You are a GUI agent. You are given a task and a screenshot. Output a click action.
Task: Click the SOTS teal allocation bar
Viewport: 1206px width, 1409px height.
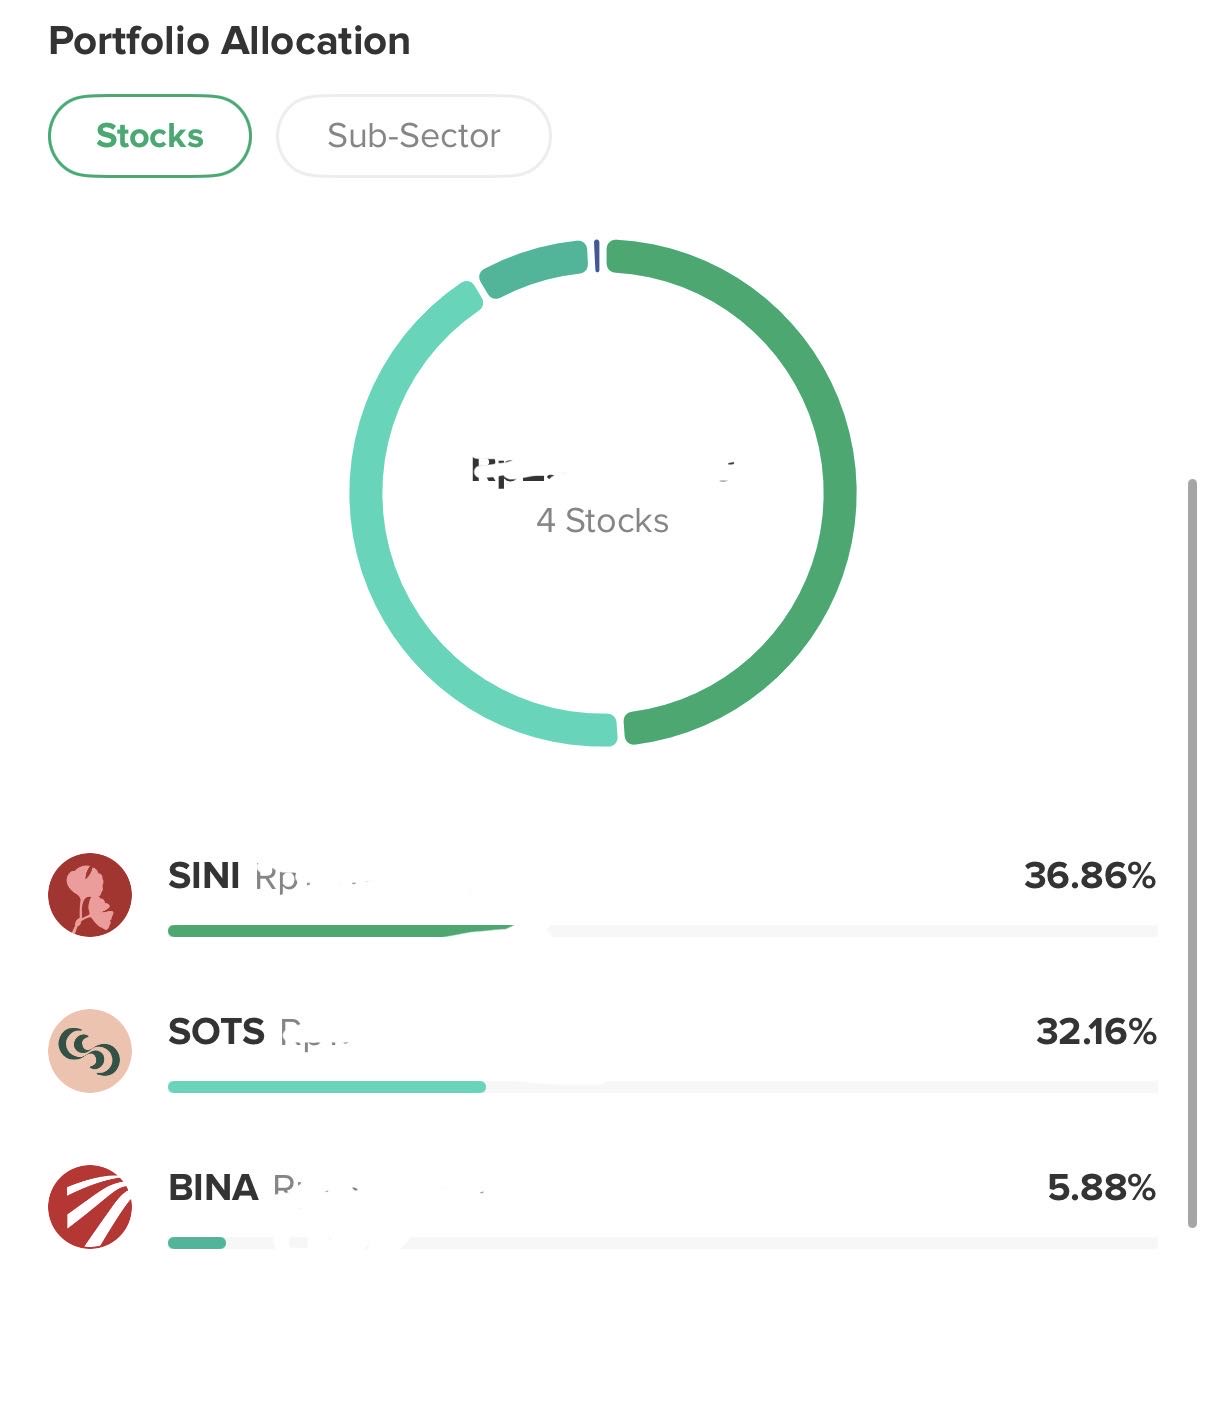[326, 1087]
